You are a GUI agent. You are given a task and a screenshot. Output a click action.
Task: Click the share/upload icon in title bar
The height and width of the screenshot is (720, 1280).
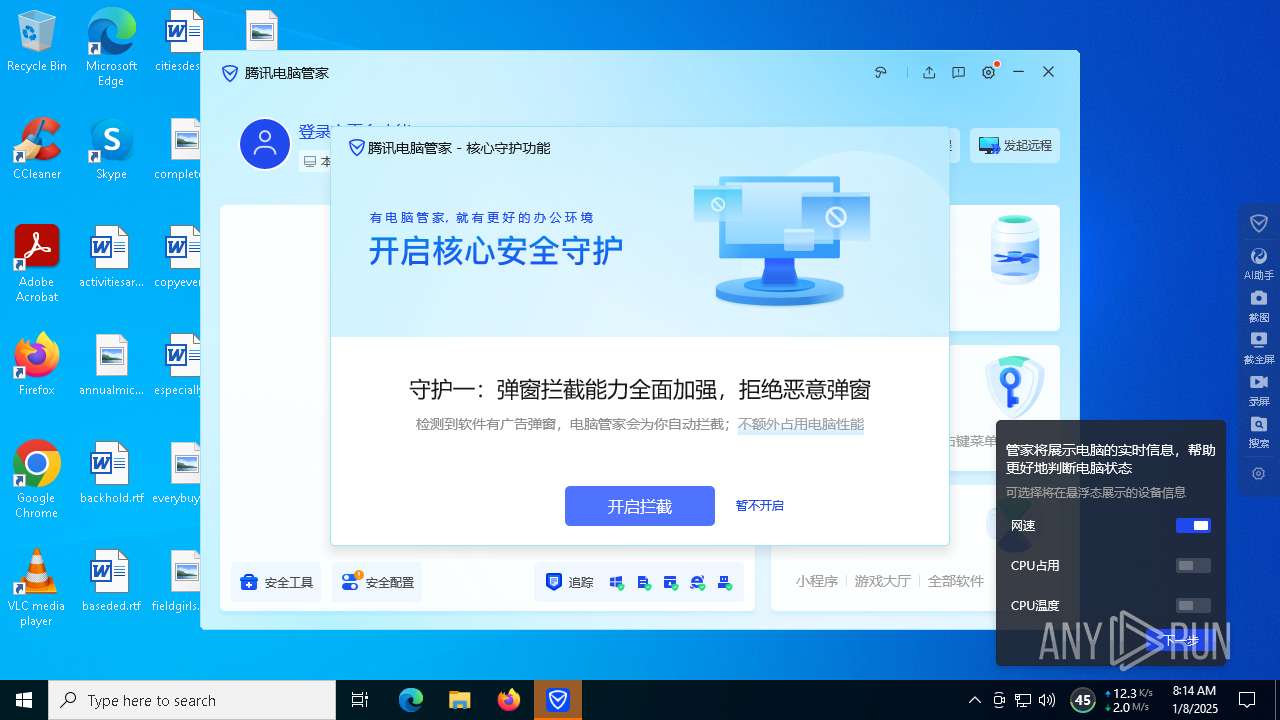tap(929, 72)
